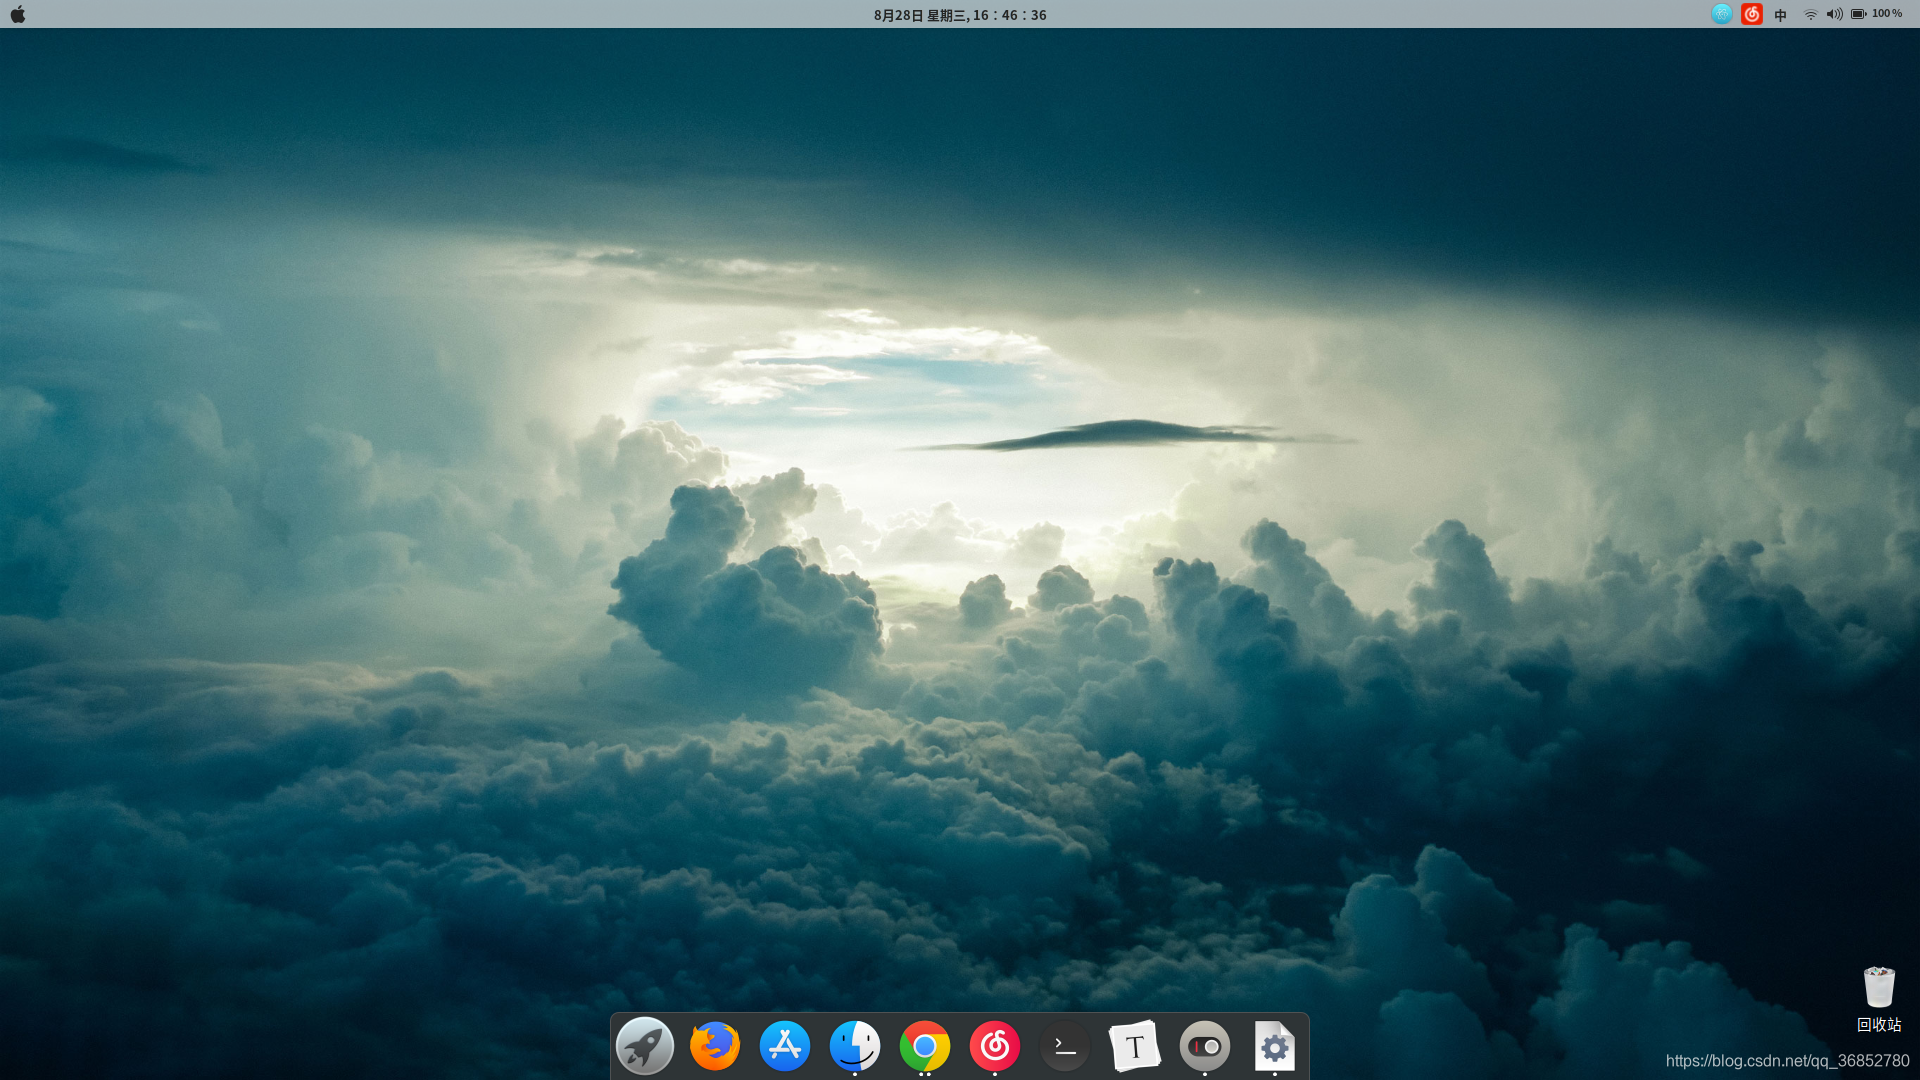Open the gear configuration file icon in dock
The height and width of the screenshot is (1080, 1920).
(x=1275, y=1046)
